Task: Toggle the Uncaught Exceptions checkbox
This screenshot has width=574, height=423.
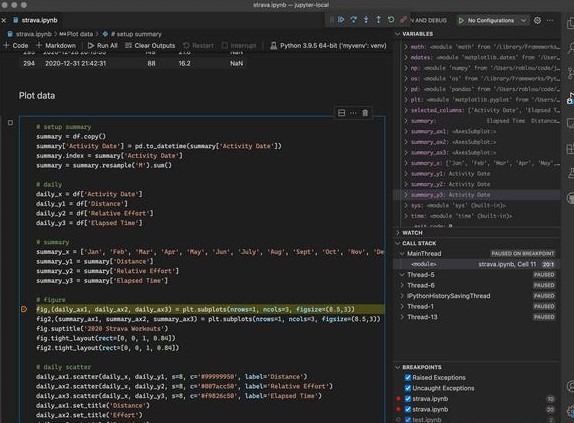Action: coord(408,388)
